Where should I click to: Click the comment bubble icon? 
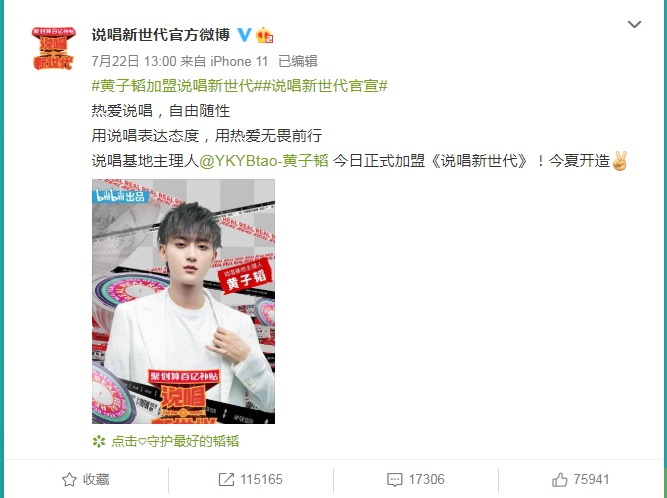tap(395, 480)
